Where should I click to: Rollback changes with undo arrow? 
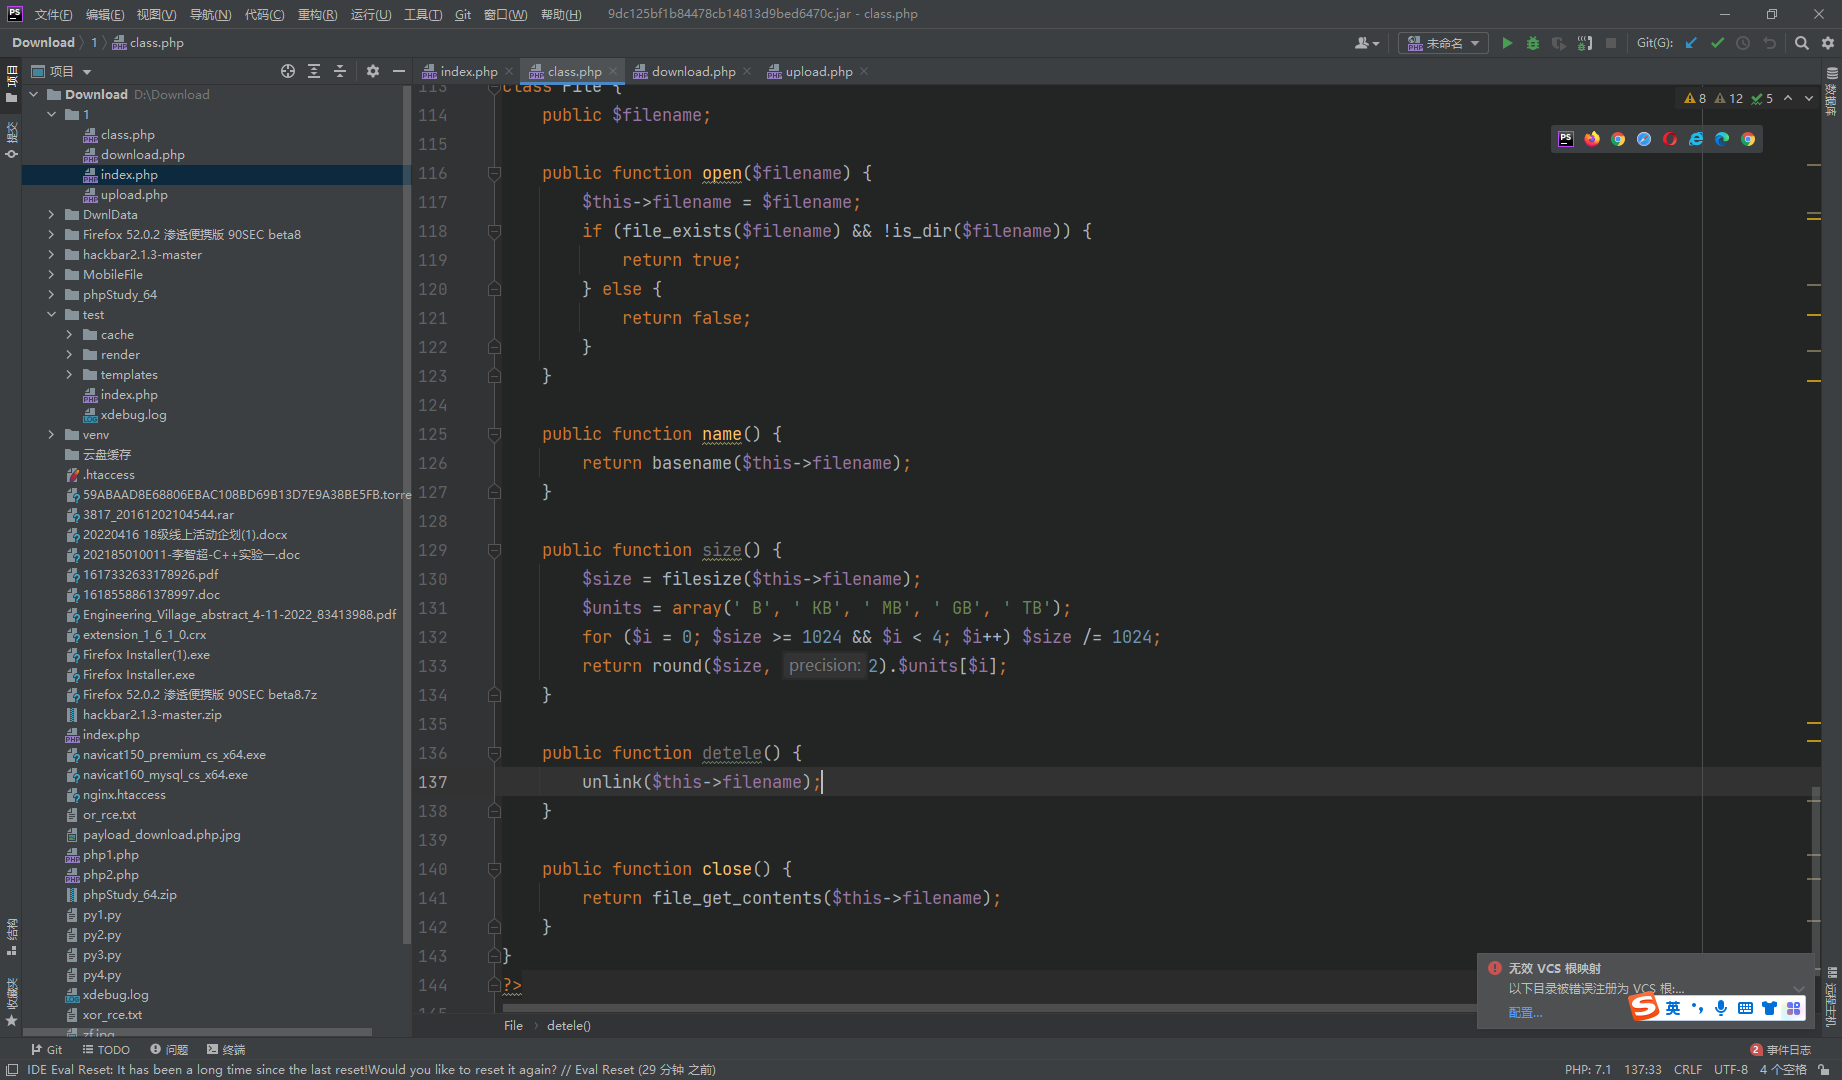click(x=1769, y=43)
